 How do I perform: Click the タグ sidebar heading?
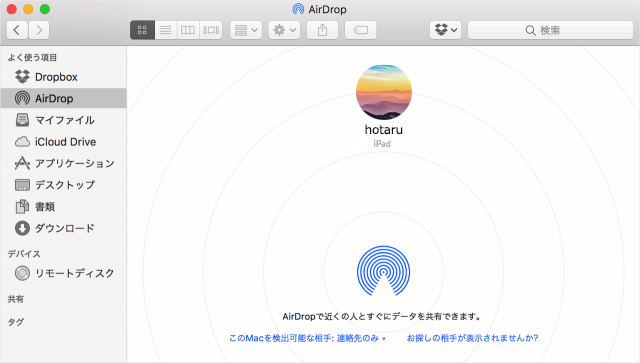(x=16, y=322)
